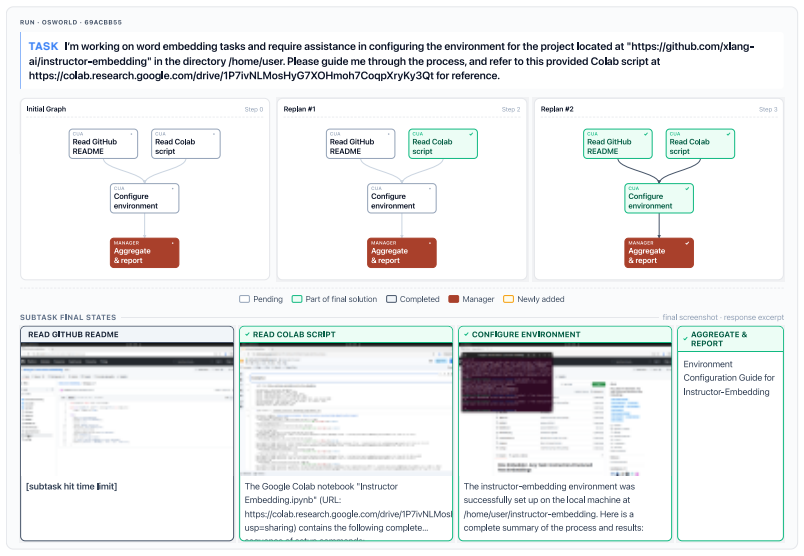This screenshot has width=804, height=556.
Task: Click the Configure environment node in Replan #1
Action: pyautogui.click(x=402, y=198)
